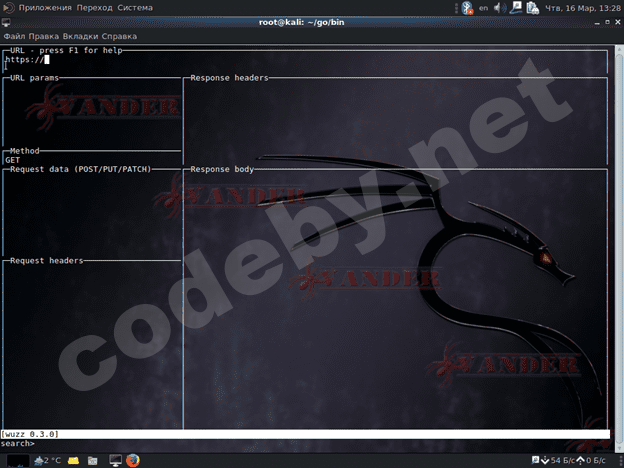
Task: Click the Kali logo icon in top panel
Action: [x=8, y=8]
